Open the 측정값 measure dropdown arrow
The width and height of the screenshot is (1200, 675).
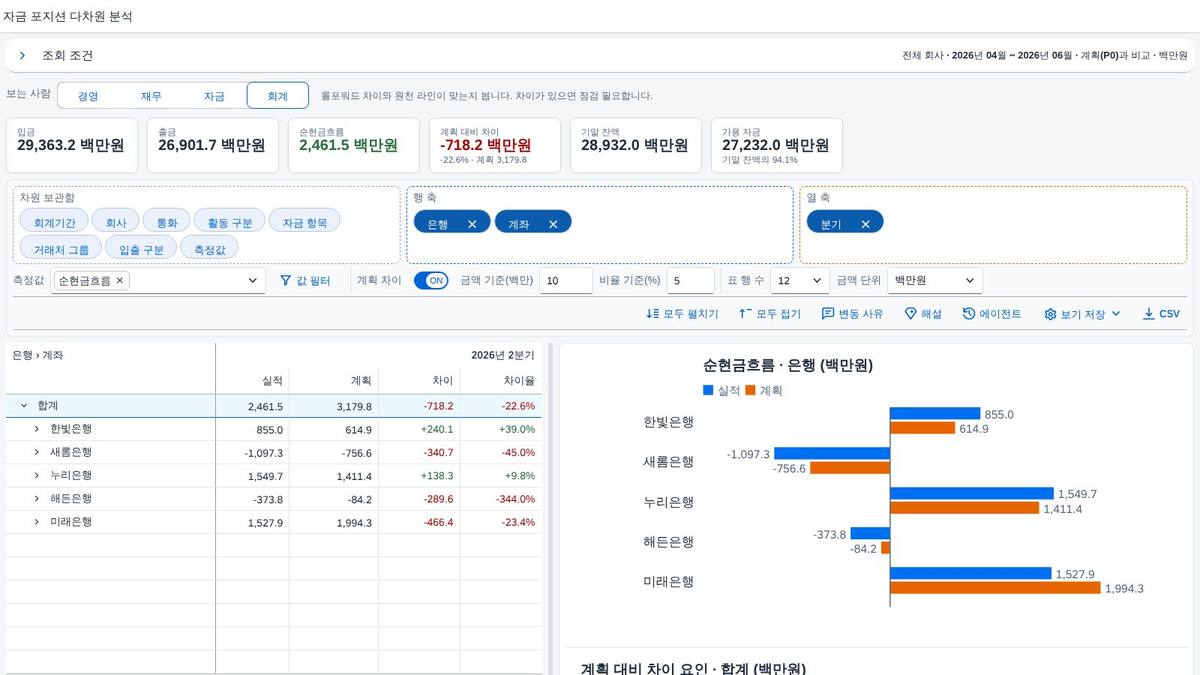[x=253, y=281]
